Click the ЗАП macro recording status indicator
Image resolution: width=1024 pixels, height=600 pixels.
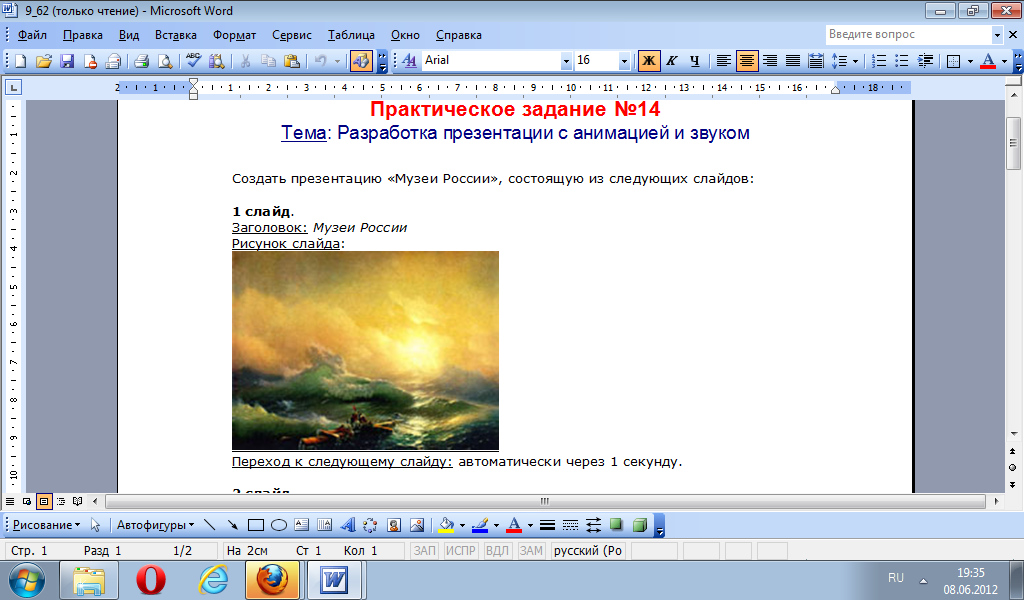(424, 550)
